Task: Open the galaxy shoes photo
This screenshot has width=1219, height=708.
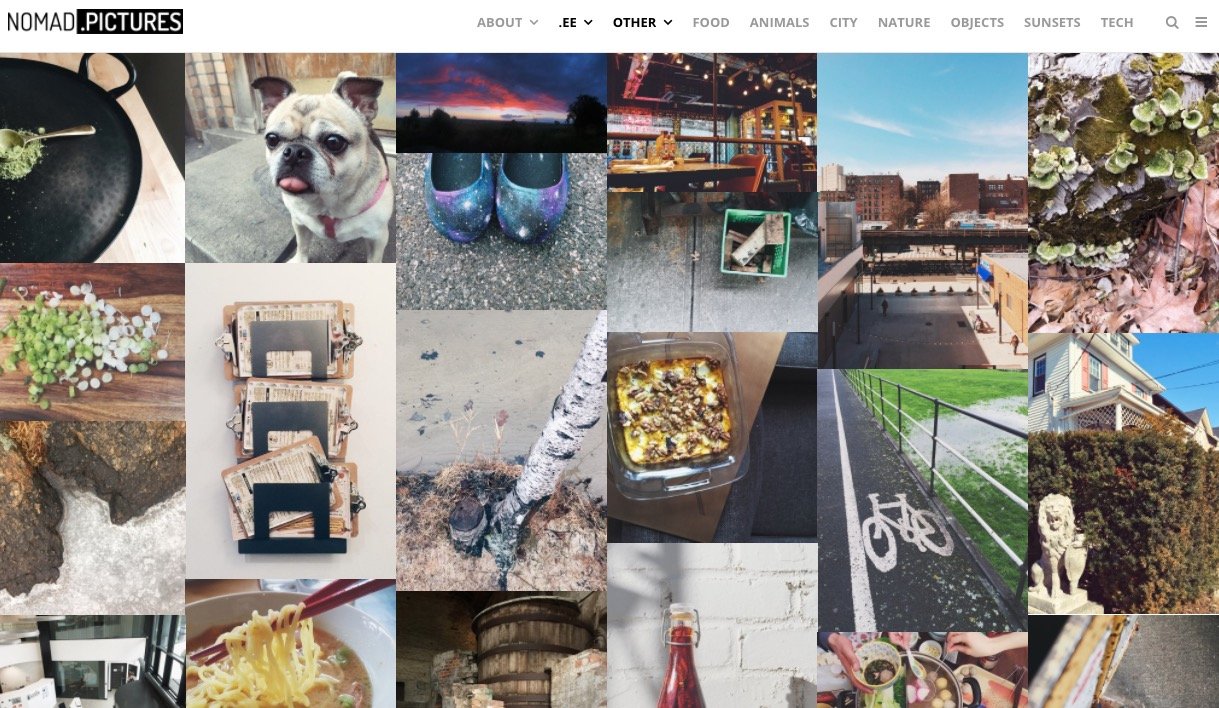Action: (501, 231)
